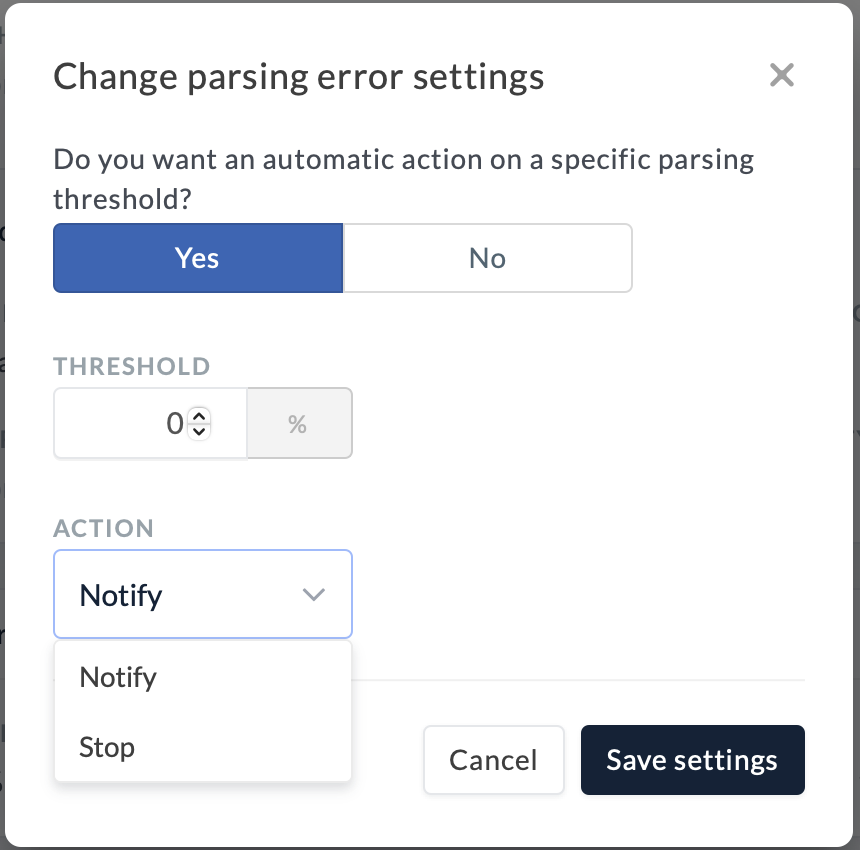The width and height of the screenshot is (860, 850).
Task: Select No for automatic action
Action: pos(487,258)
